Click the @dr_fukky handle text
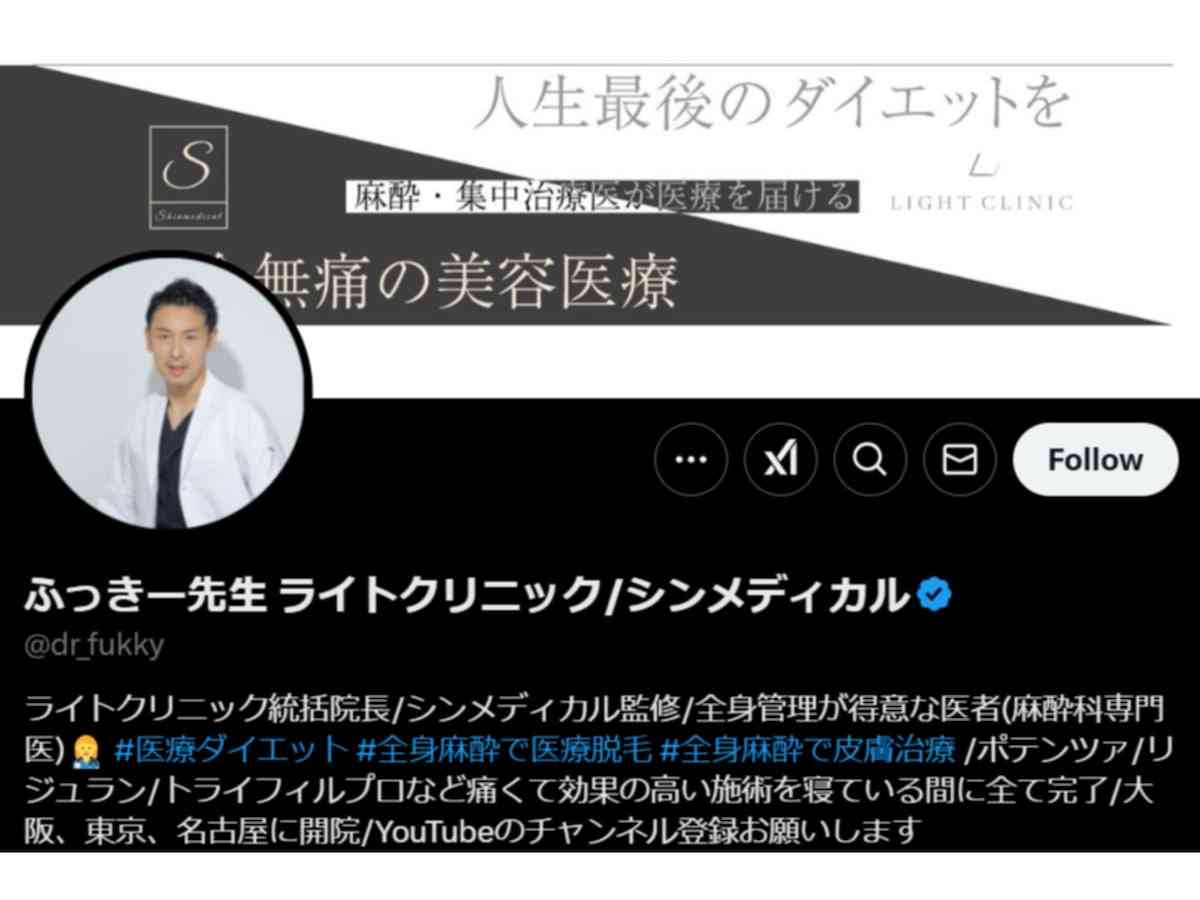 pyautogui.click(x=94, y=645)
